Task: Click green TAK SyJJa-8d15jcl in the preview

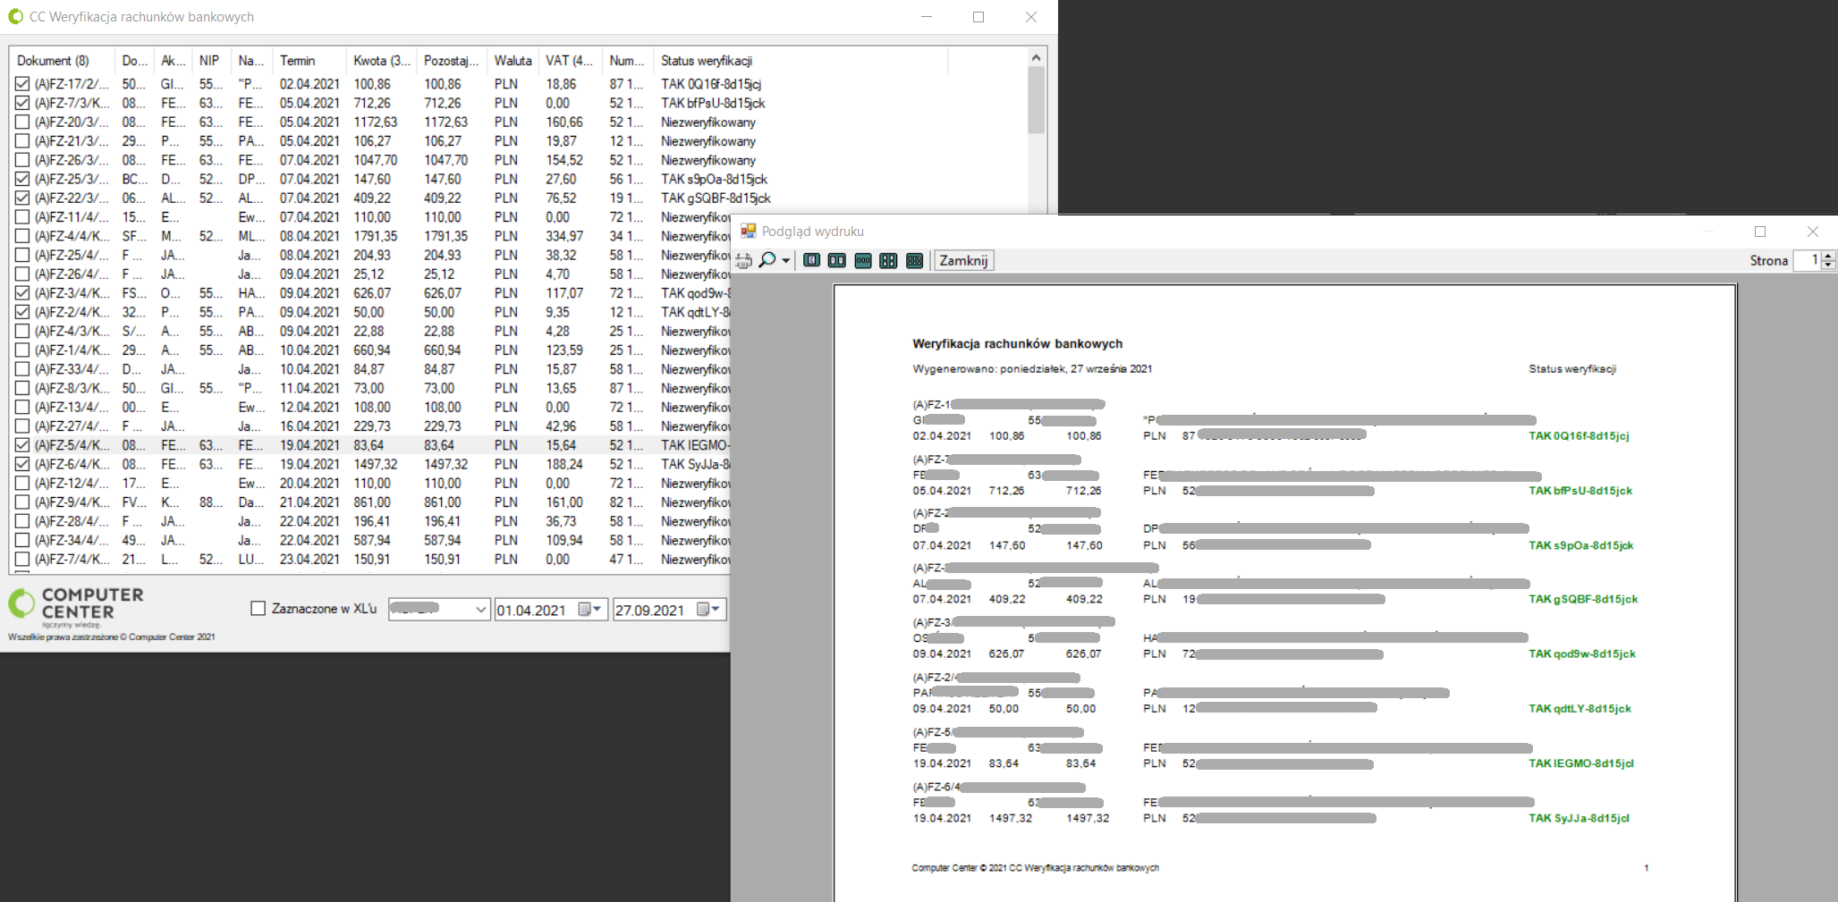Action: pyautogui.click(x=1578, y=818)
